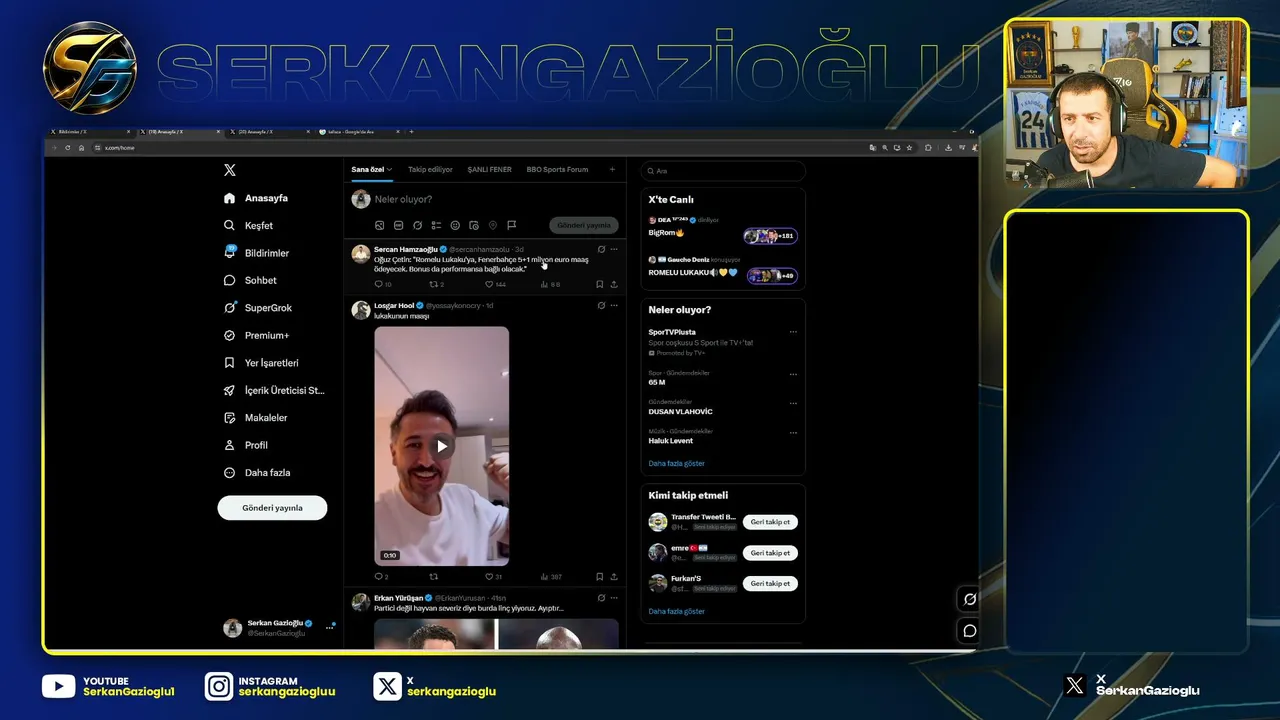Open more options for 65 M trend
1280x720 pixels.
(793, 374)
